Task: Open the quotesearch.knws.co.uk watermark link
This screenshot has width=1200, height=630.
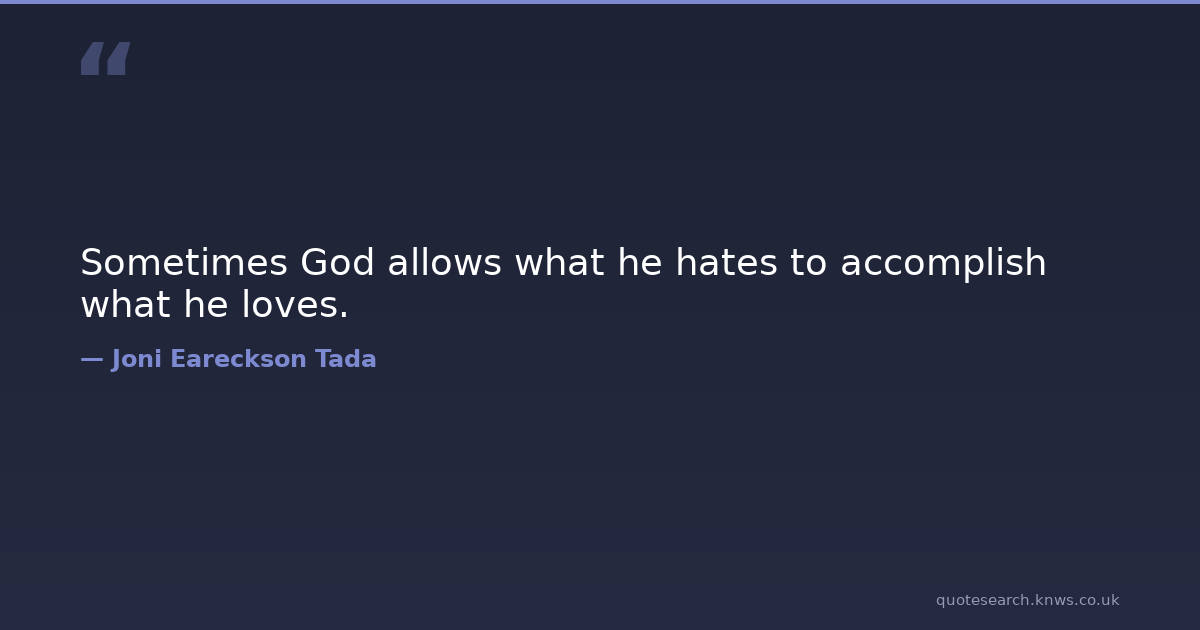Action: point(1027,600)
